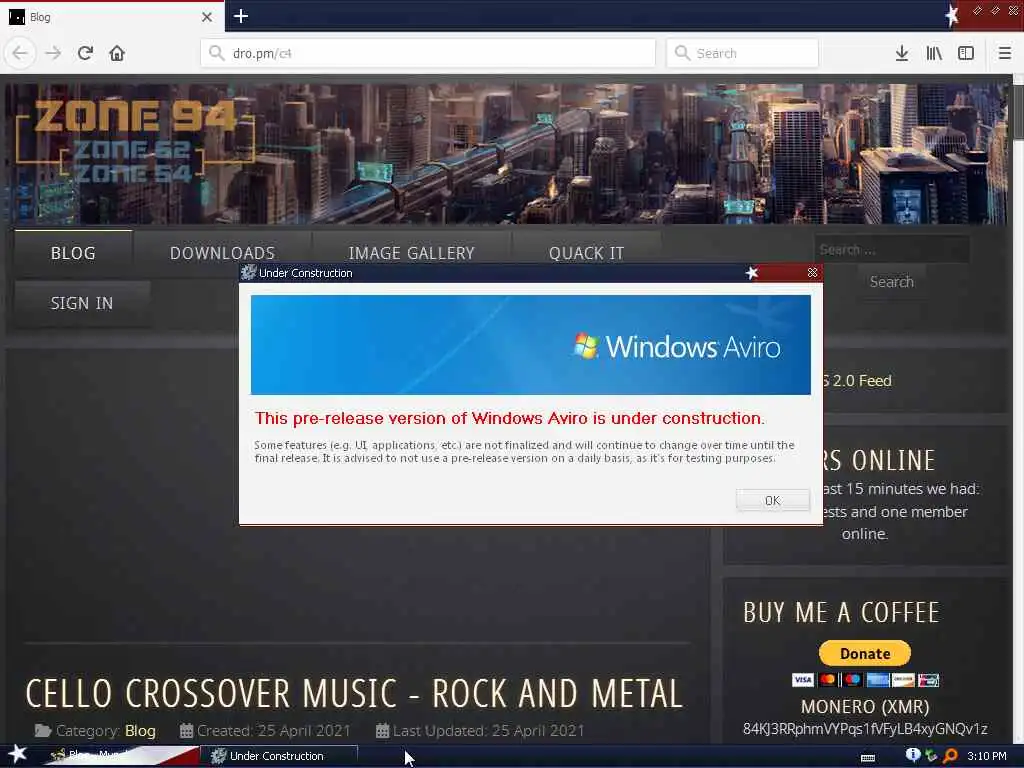
Task: Click the Under Construction dialog title icon
Action: [x=249, y=273]
